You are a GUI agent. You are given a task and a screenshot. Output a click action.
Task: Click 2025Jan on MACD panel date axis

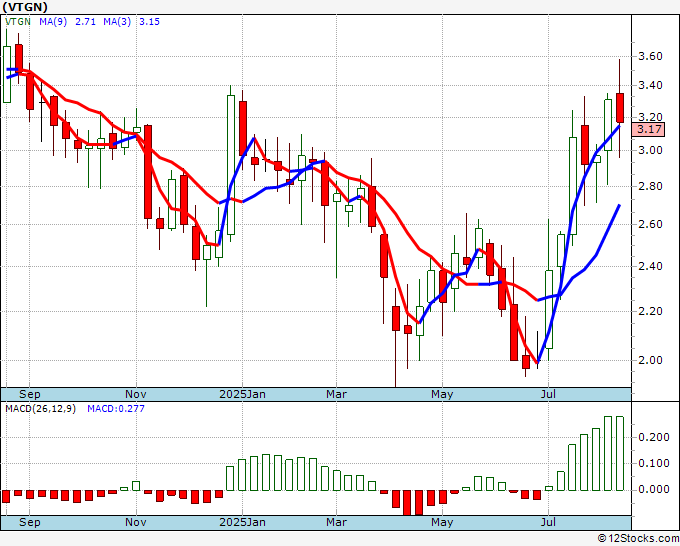coord(242,522)
